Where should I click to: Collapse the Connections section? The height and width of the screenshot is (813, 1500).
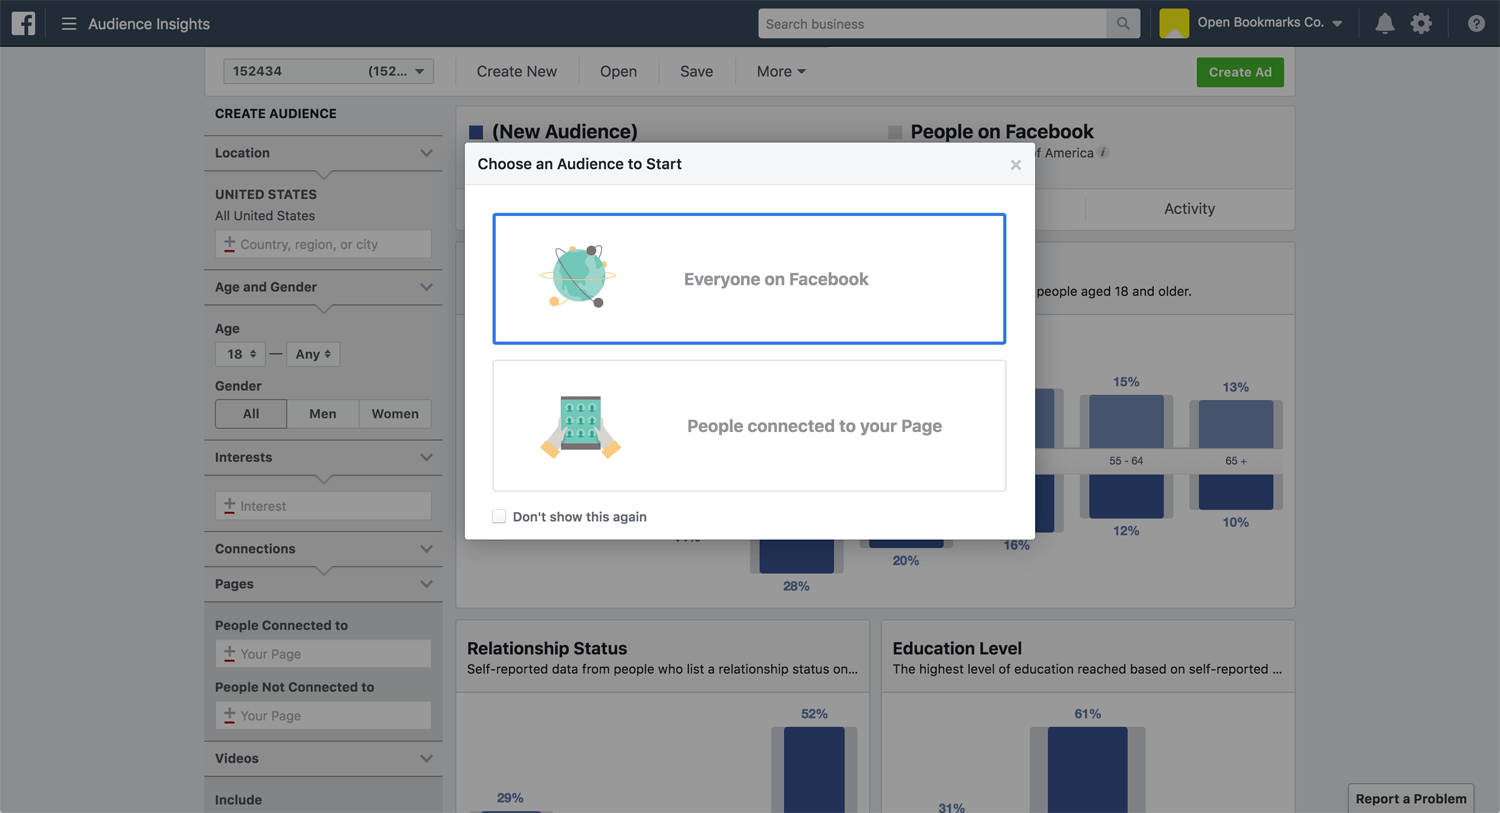[x=426, y=549]
